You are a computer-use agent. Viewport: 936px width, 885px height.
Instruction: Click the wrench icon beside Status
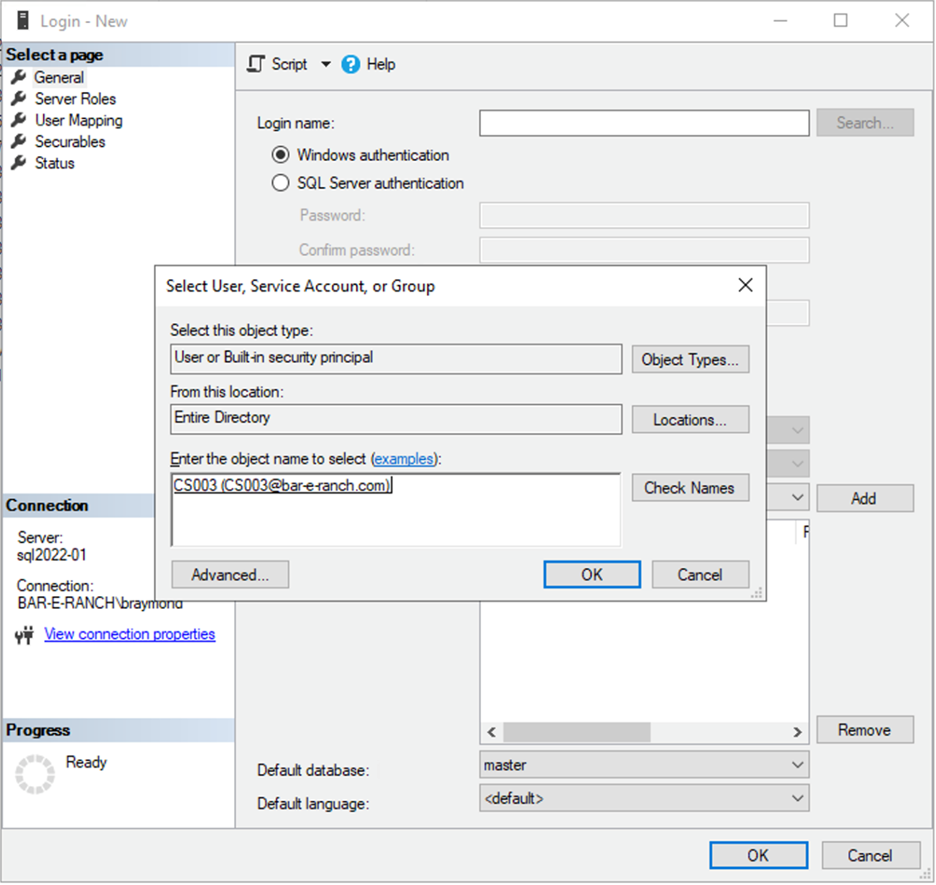coord(18,163)
